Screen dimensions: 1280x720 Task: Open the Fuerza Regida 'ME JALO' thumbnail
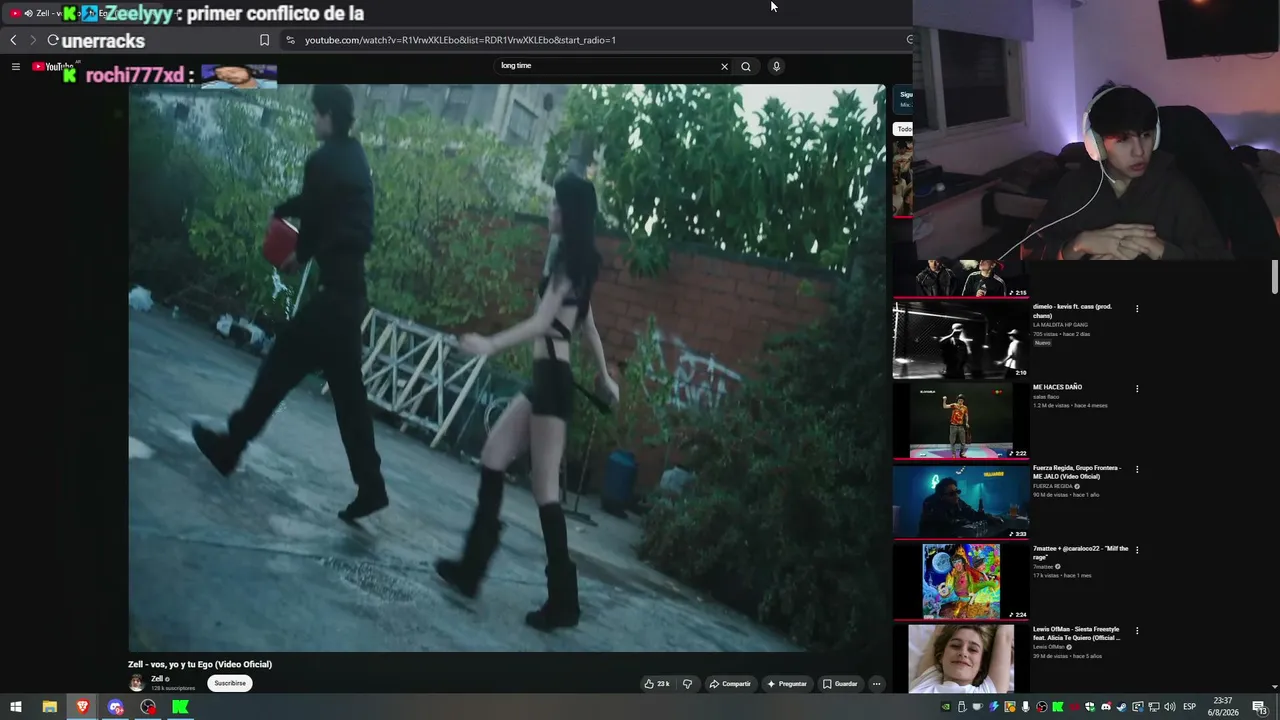coord(961,502)
